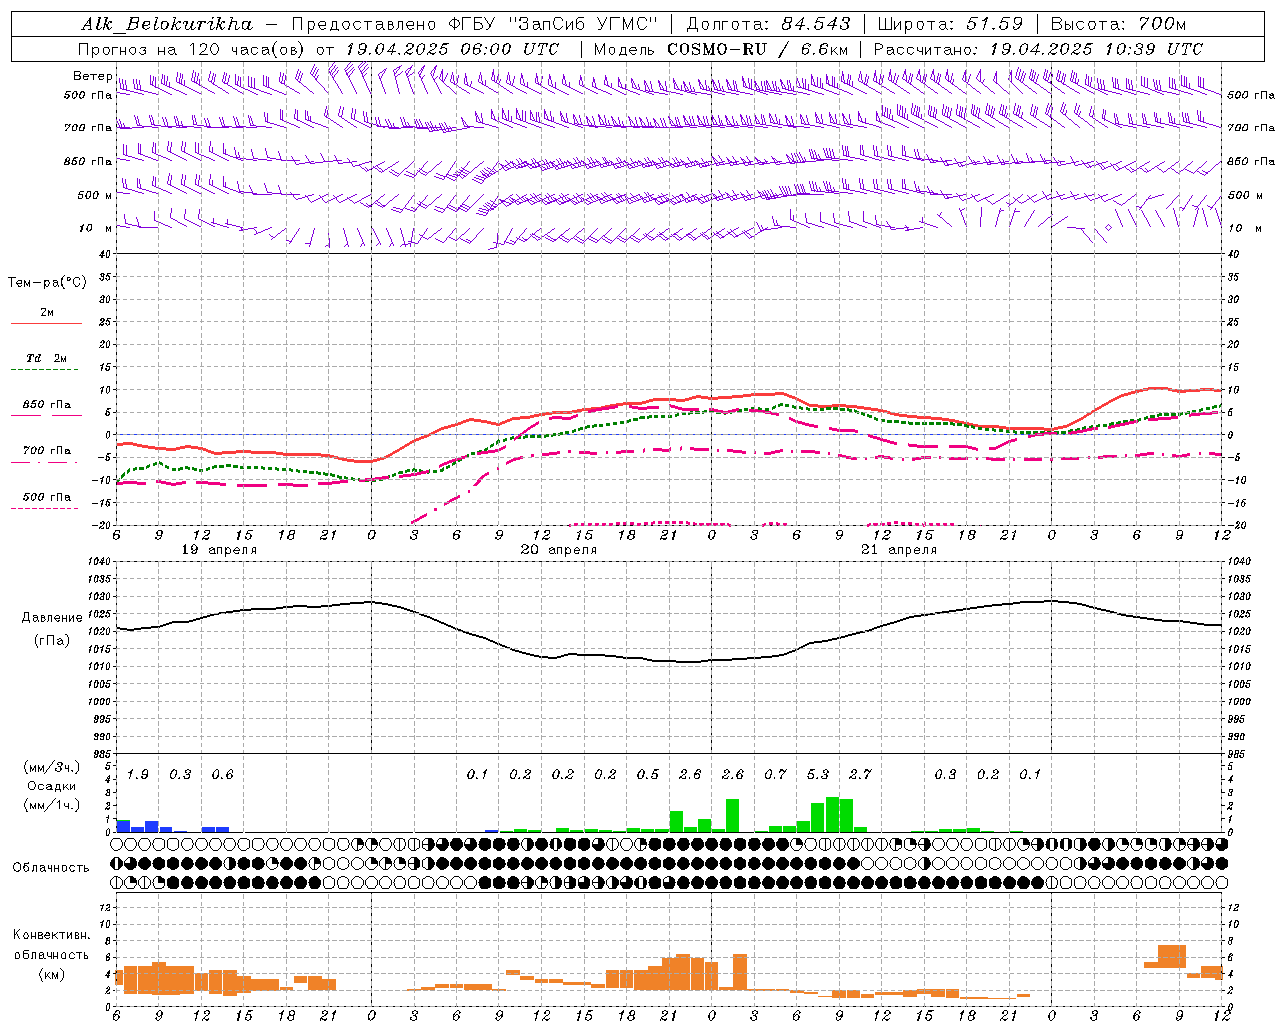
Task: Click the station title Alk_Belokurikha
Action: tap(166, 24)
